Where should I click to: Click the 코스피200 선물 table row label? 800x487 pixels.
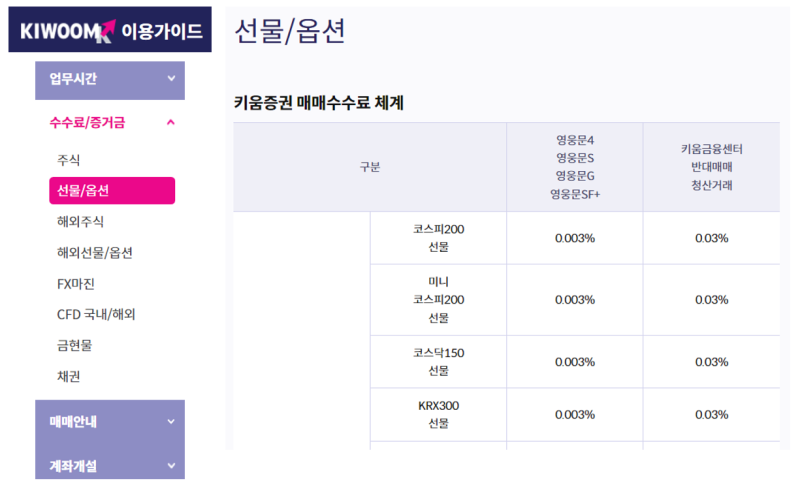click(438, 238)
